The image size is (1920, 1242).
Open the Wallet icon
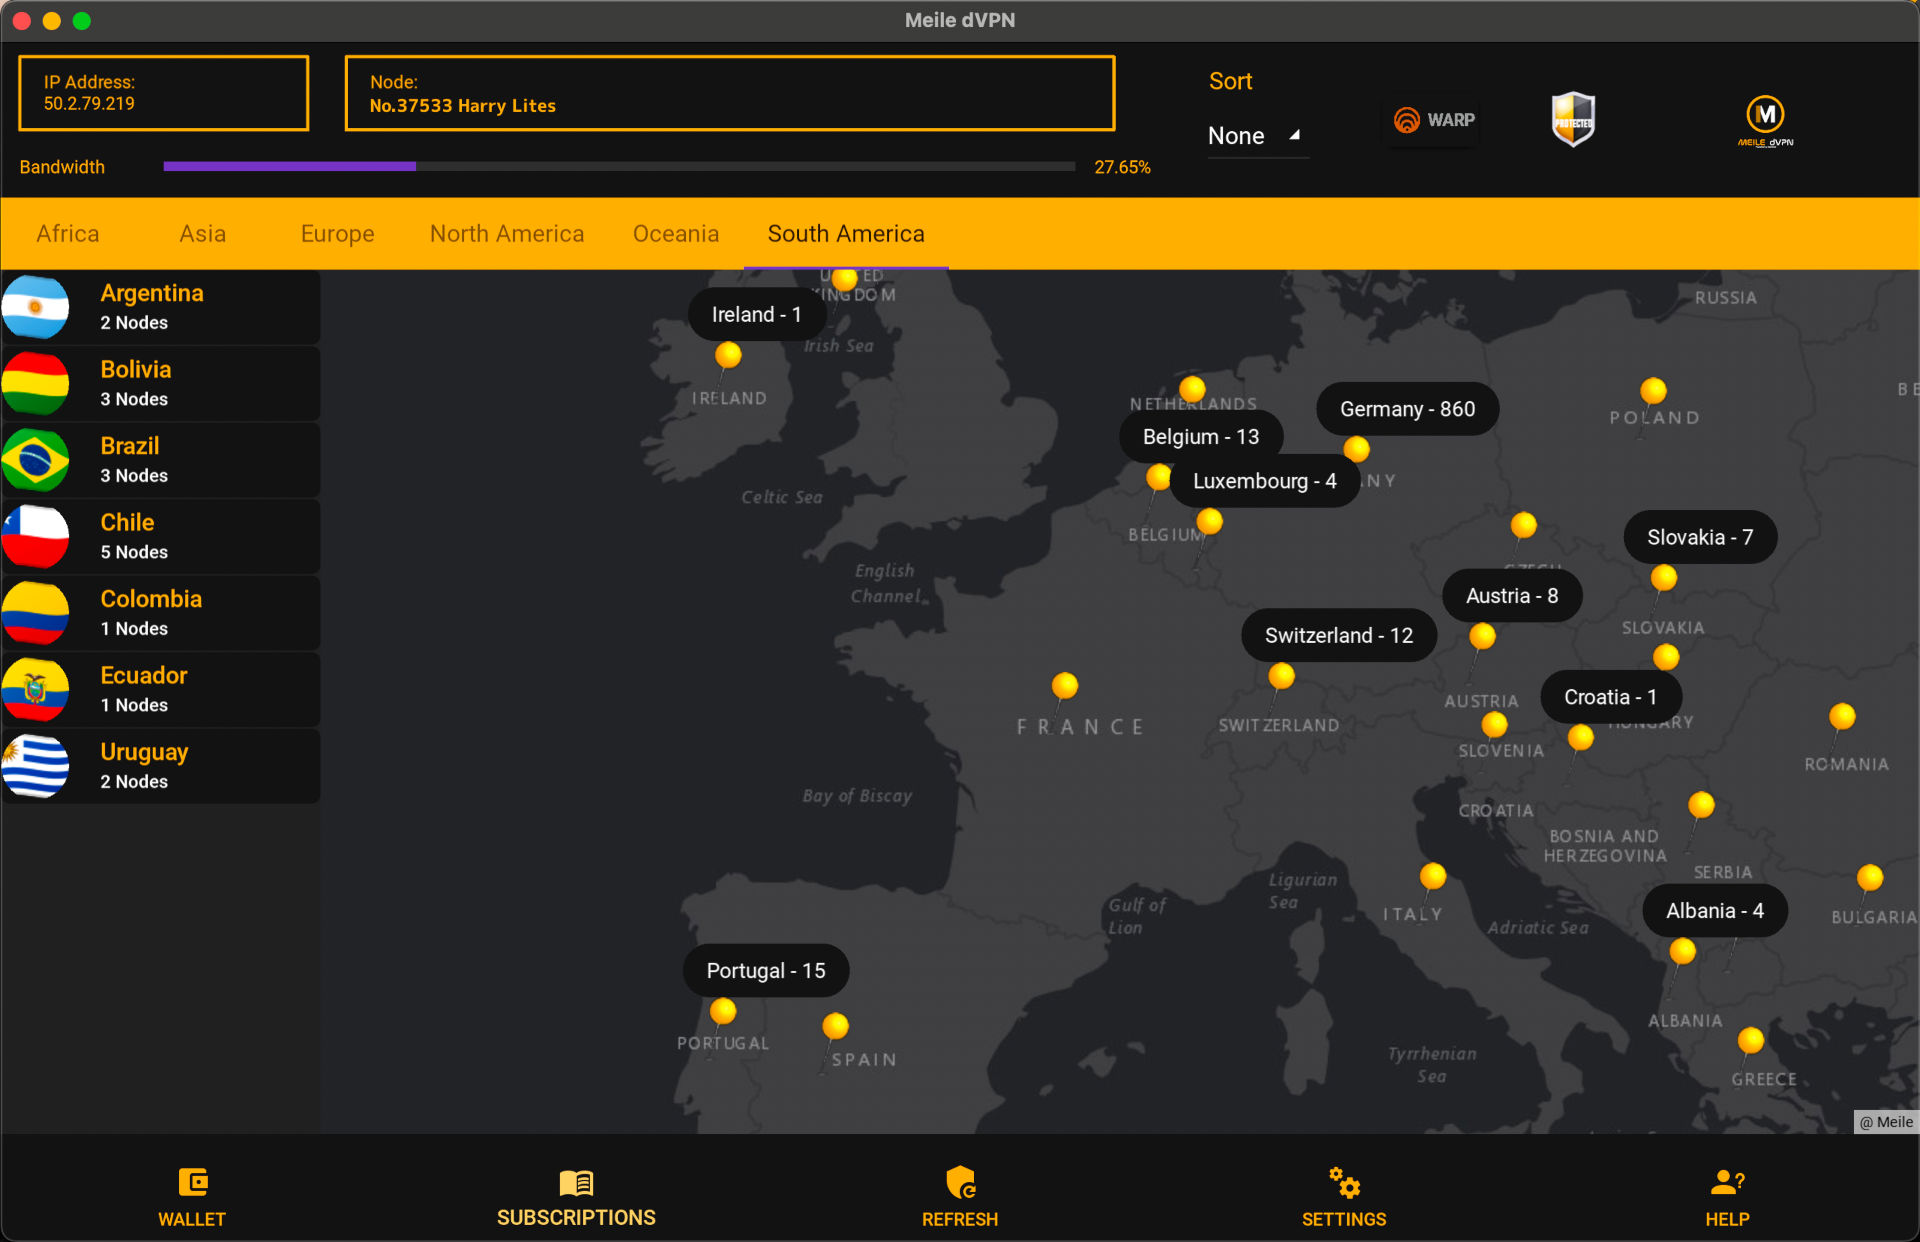coord(192,1183)
